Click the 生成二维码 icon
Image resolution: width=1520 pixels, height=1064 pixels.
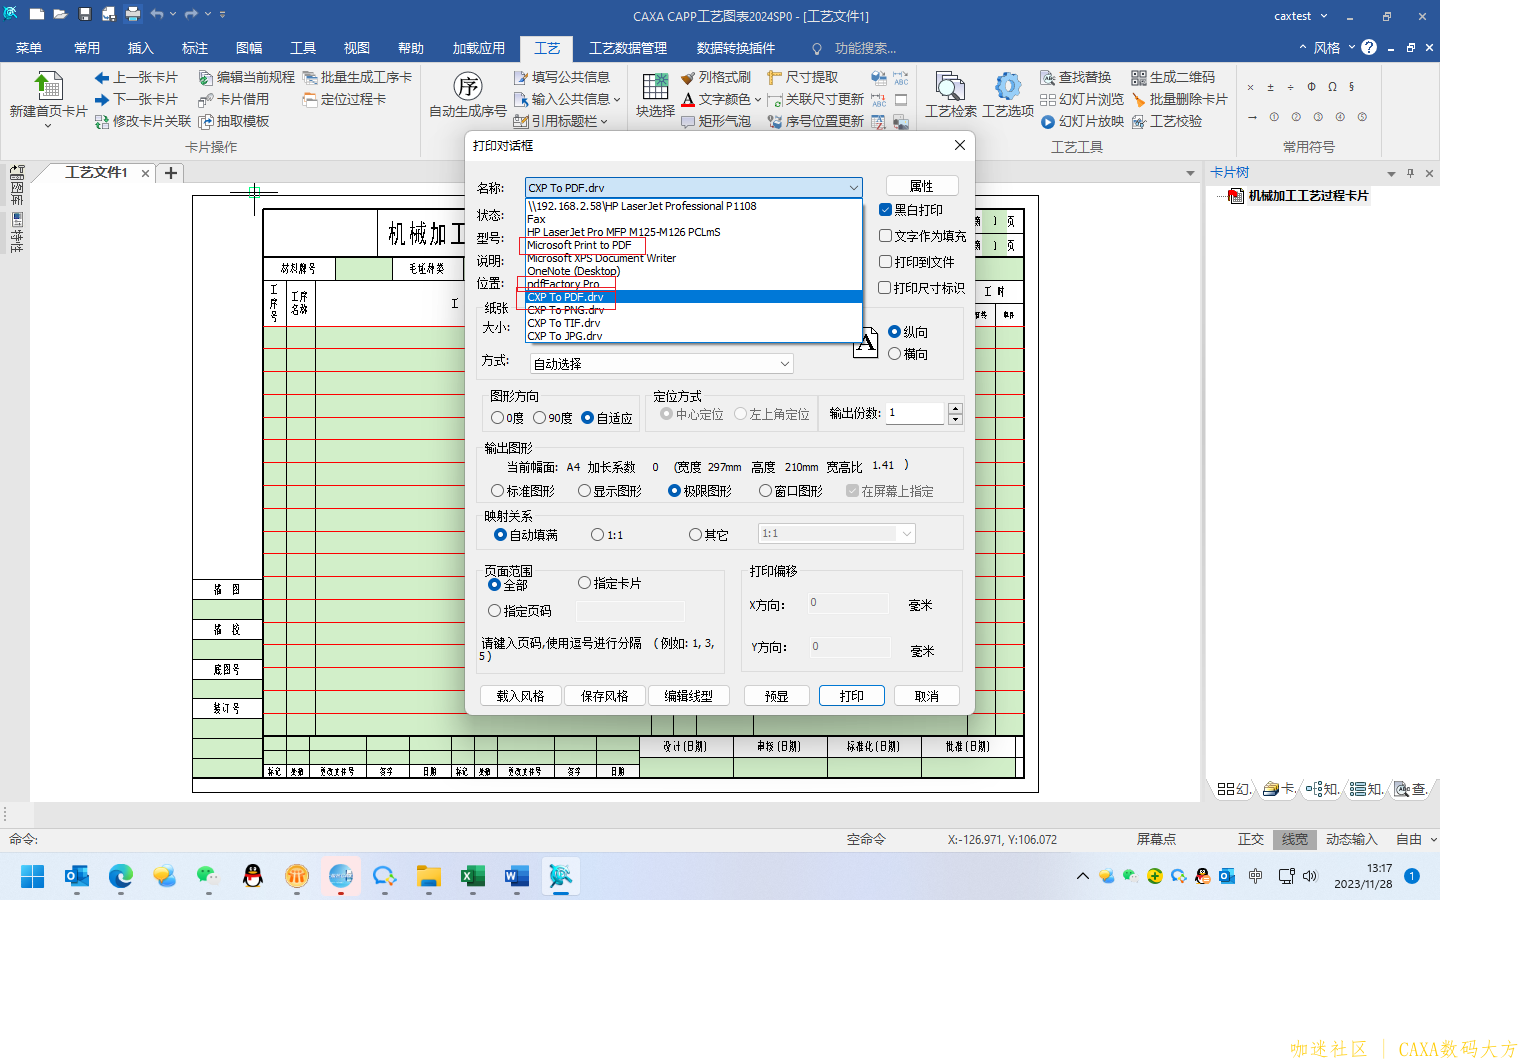click(x=1139, y=78)
